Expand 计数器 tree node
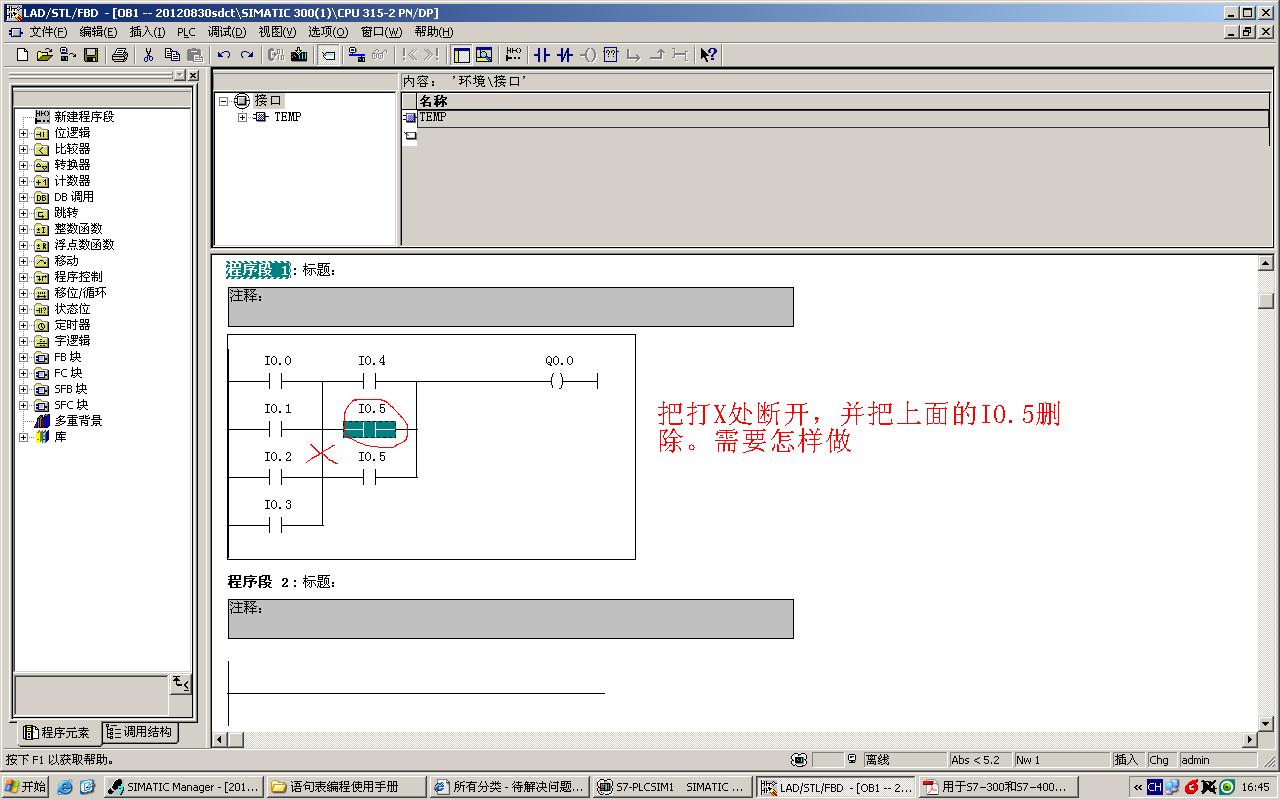 [x=24, y=181]
